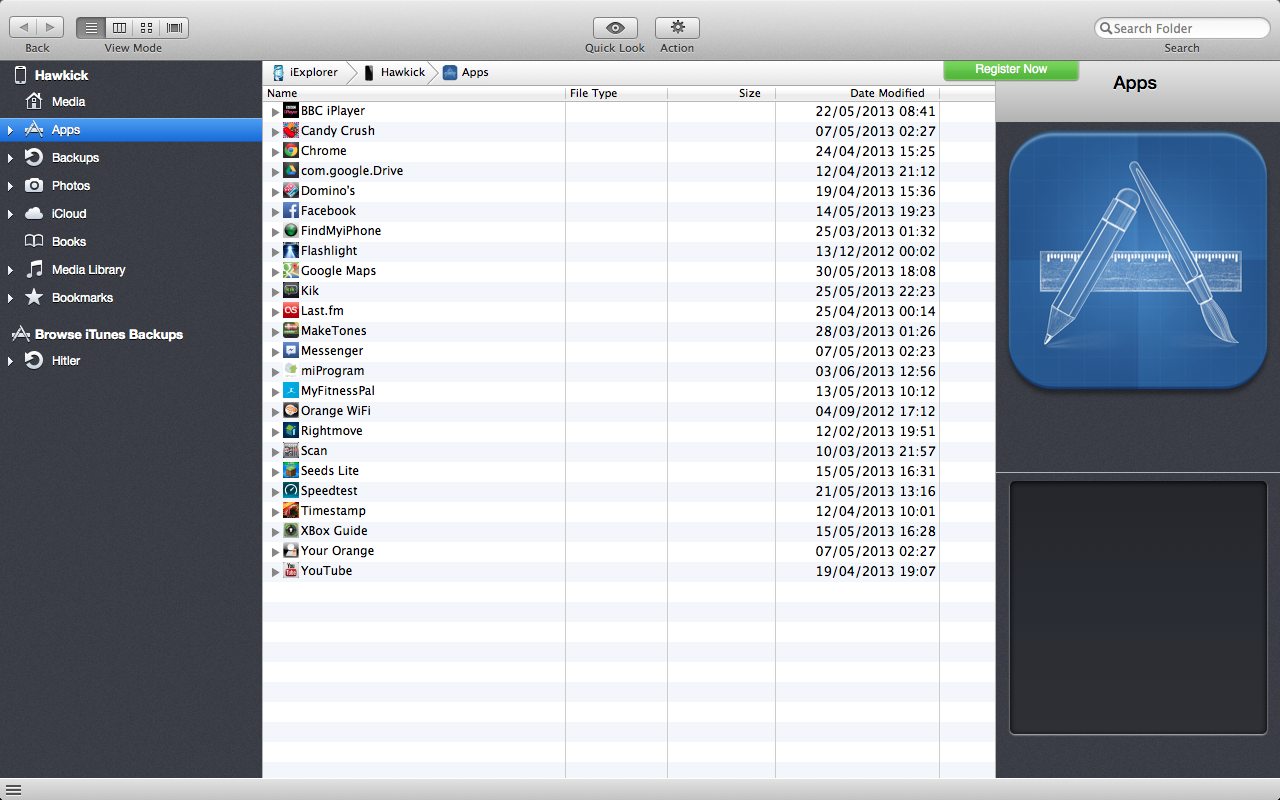Click the large Apps preview image
Viewport: 1280px width, 800px height.
[x=1138, y=262]
